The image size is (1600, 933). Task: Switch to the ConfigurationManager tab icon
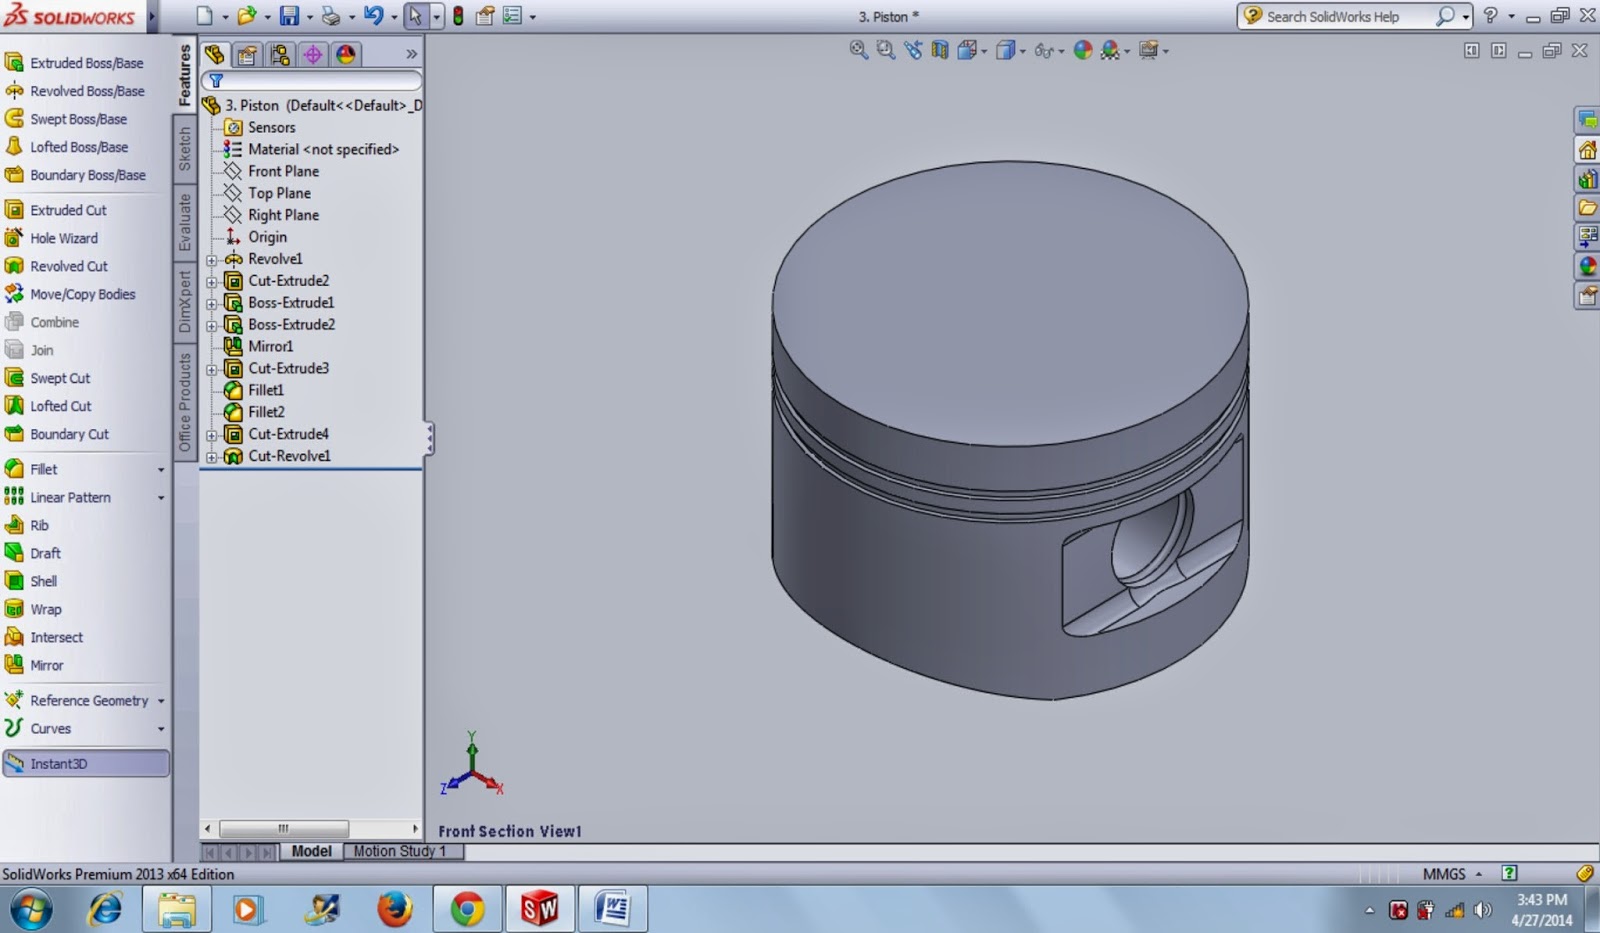pos(280,54)
